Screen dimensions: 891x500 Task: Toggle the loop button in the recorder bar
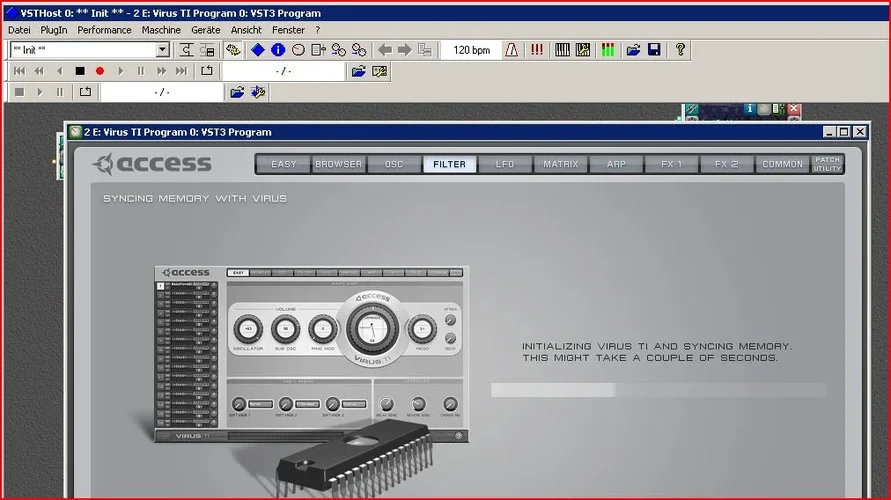coord(207,71)
